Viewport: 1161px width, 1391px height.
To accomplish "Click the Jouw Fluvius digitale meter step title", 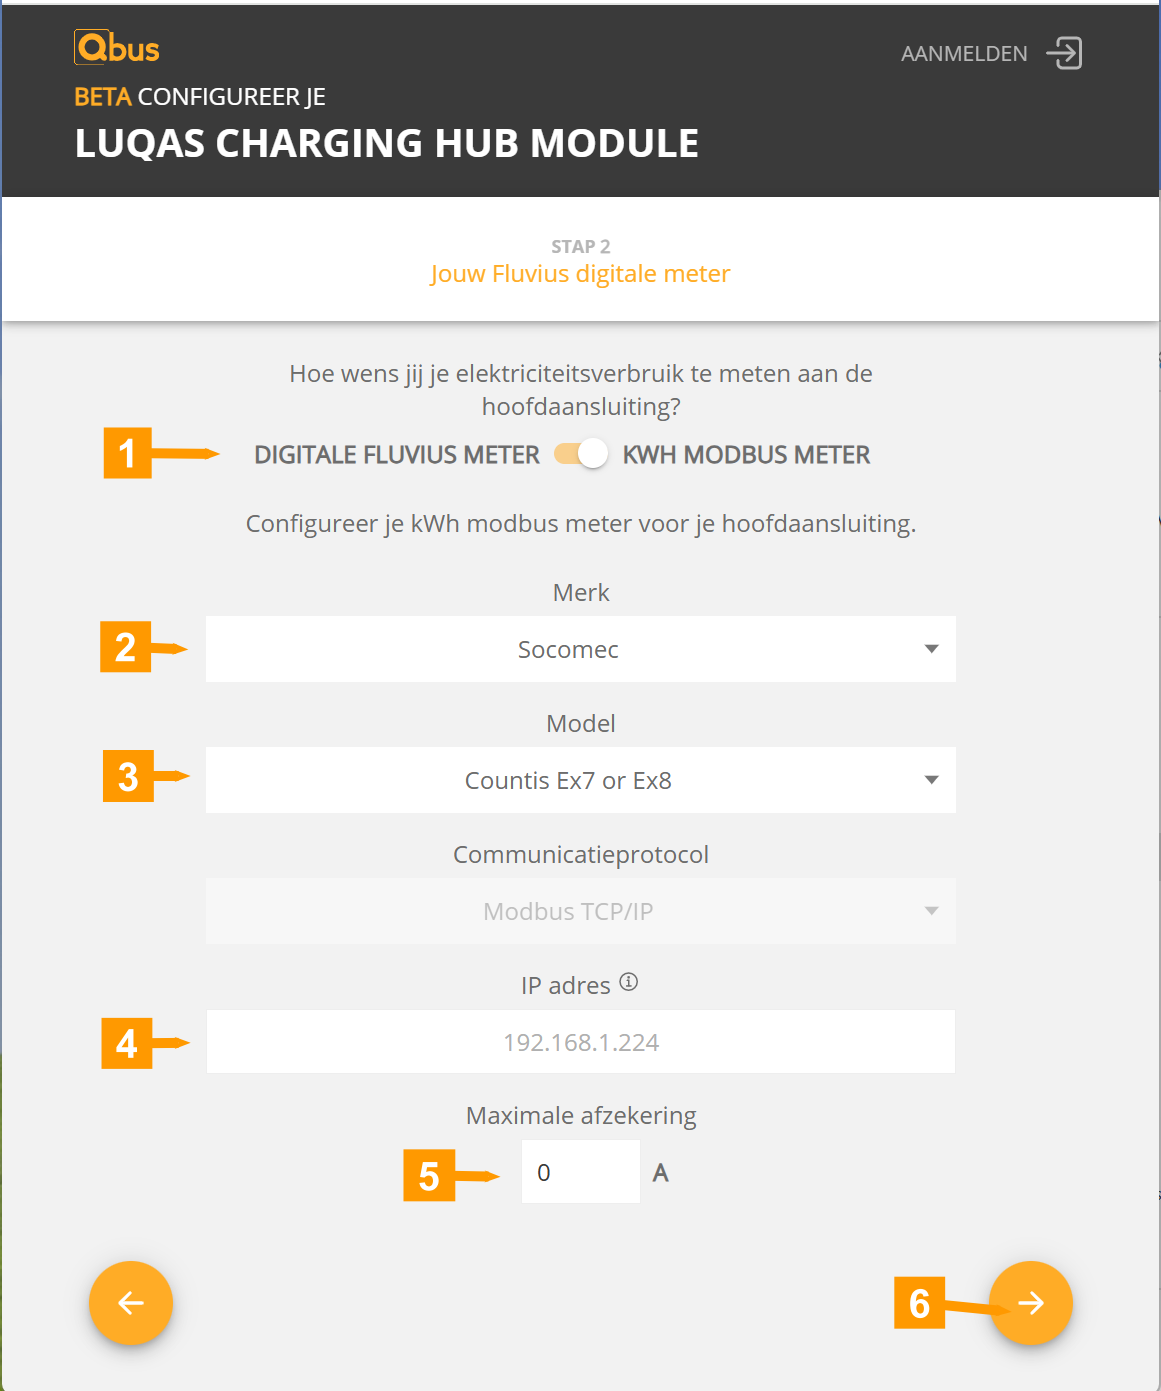I will 581,274.
